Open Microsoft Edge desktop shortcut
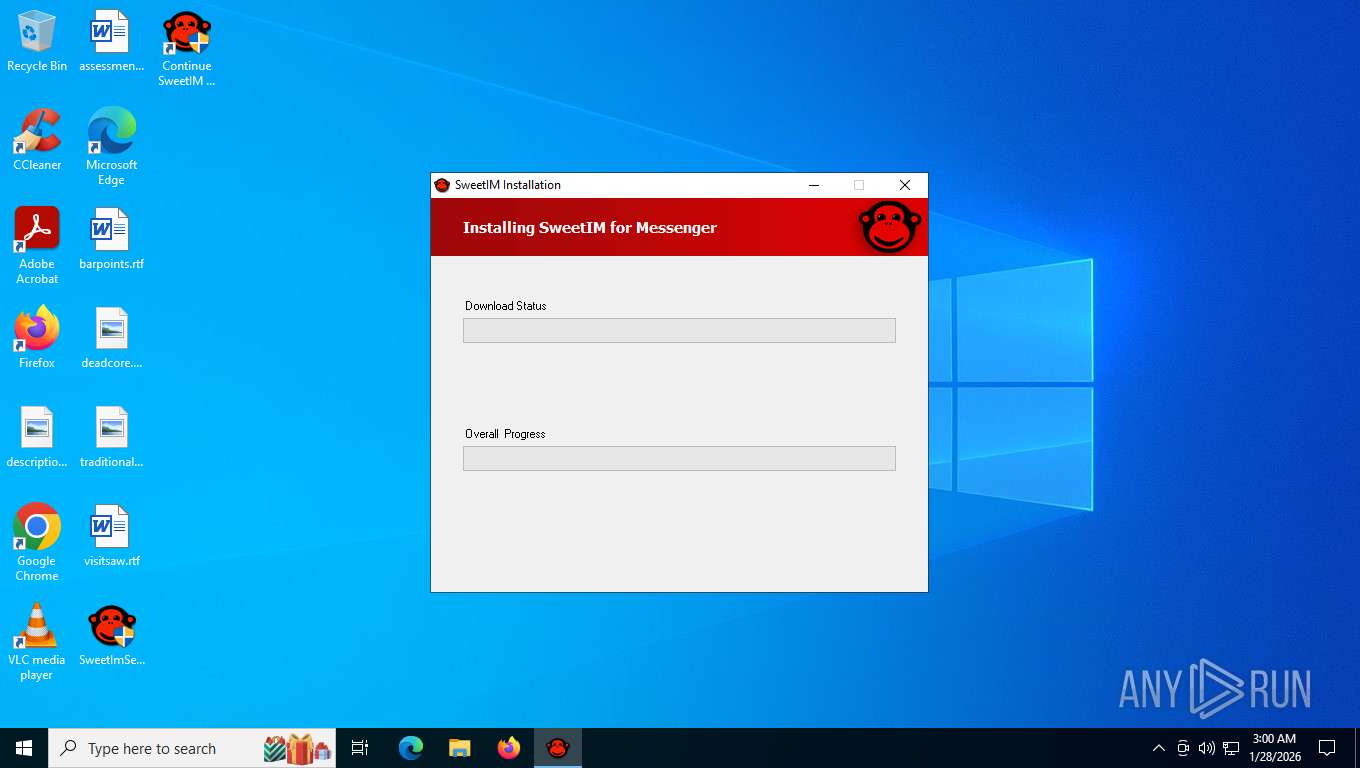Viewport: 1360px width, 768px height. (x=111, y=147)
